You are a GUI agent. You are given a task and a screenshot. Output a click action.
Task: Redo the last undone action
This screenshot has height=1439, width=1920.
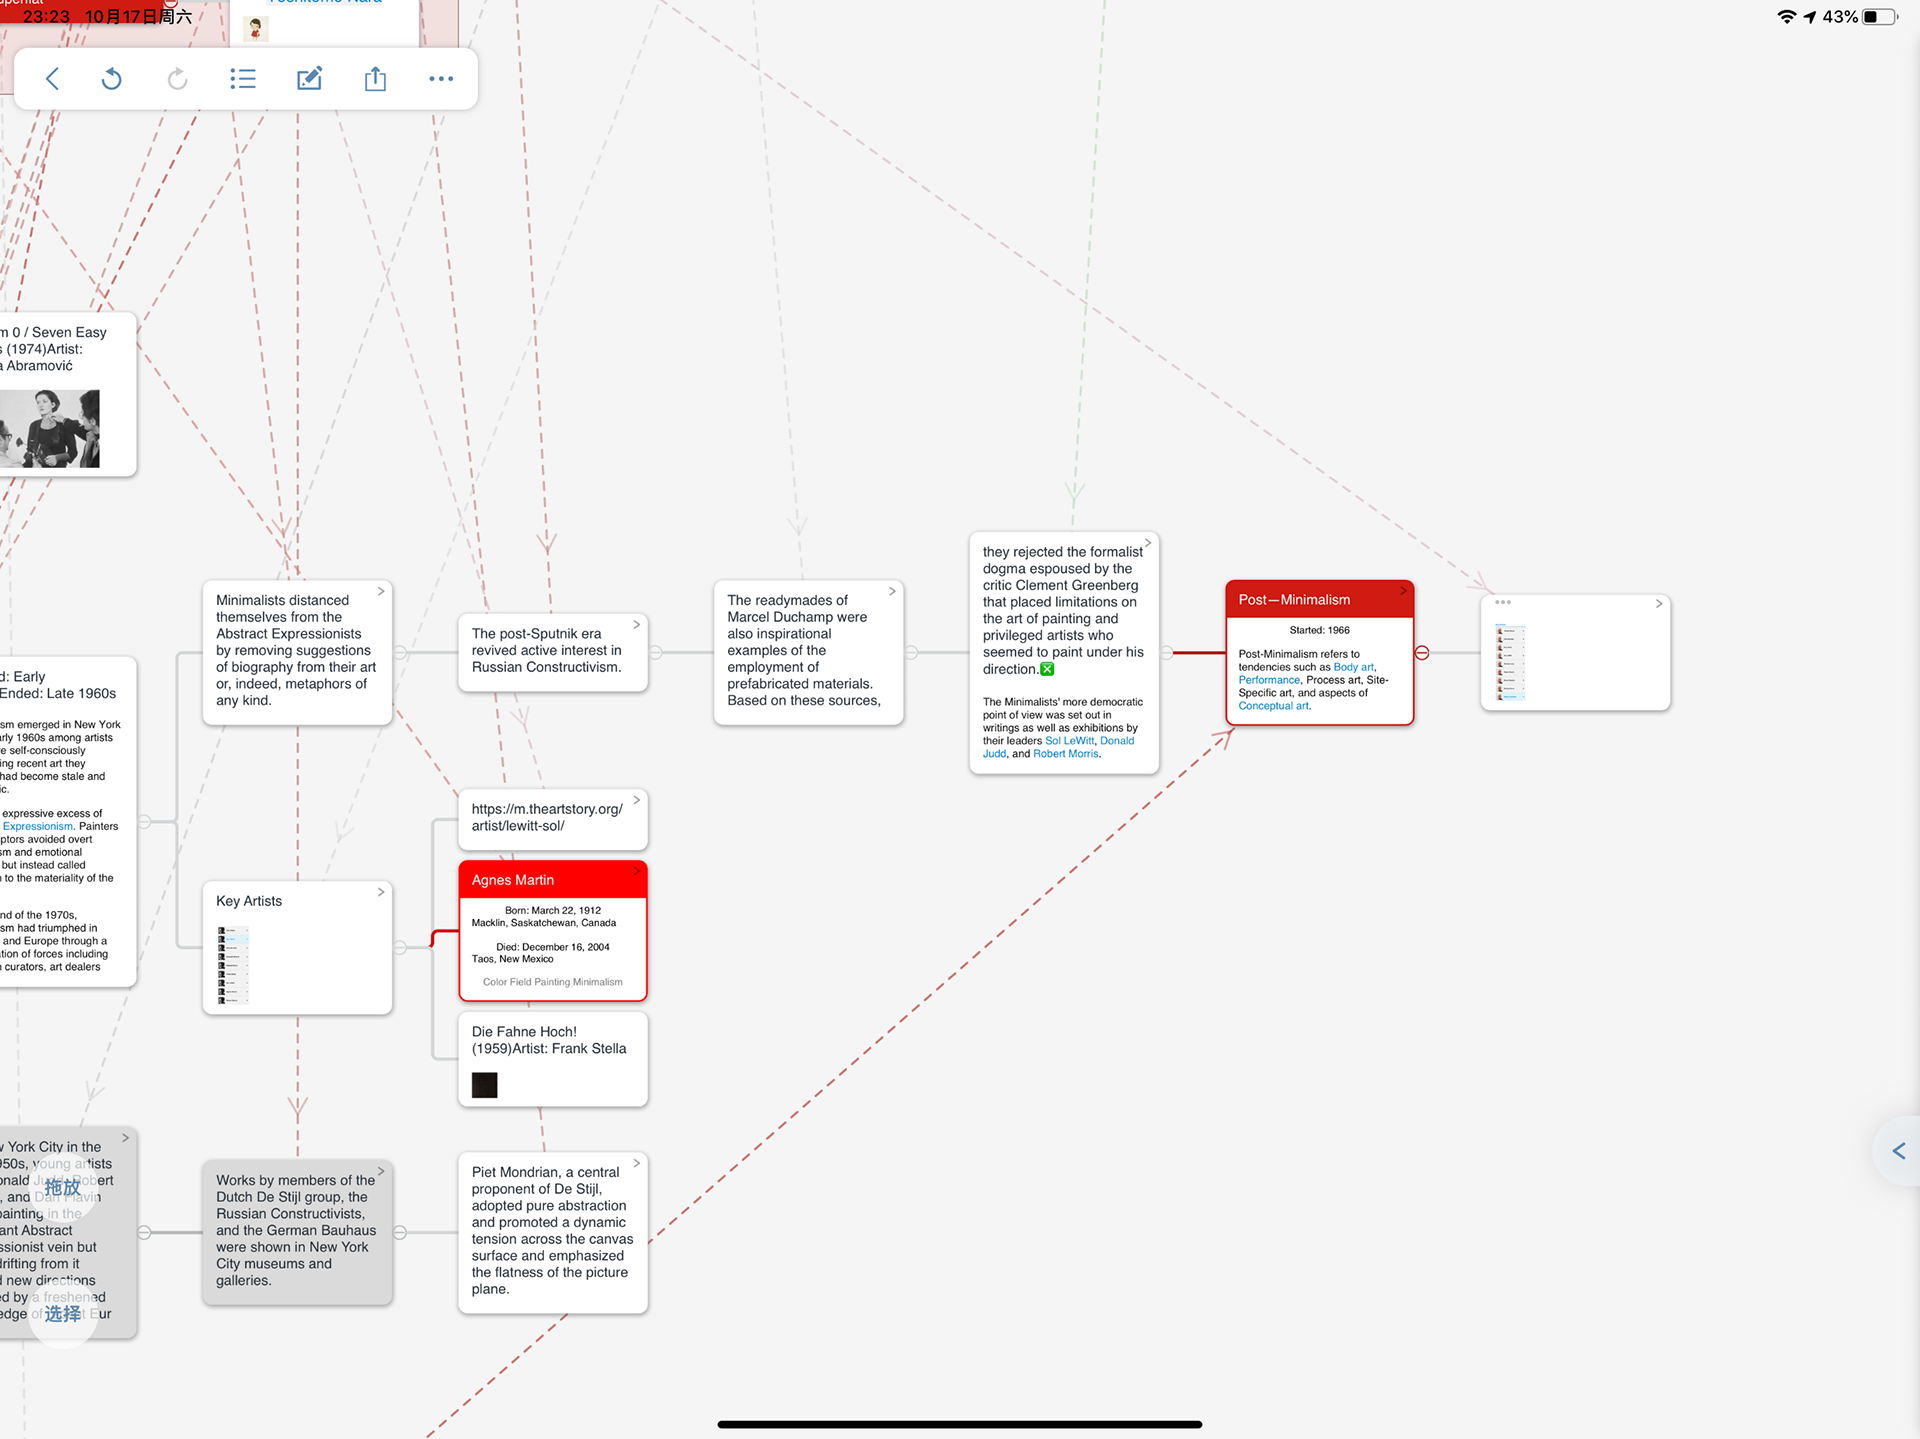pos(177,79)
